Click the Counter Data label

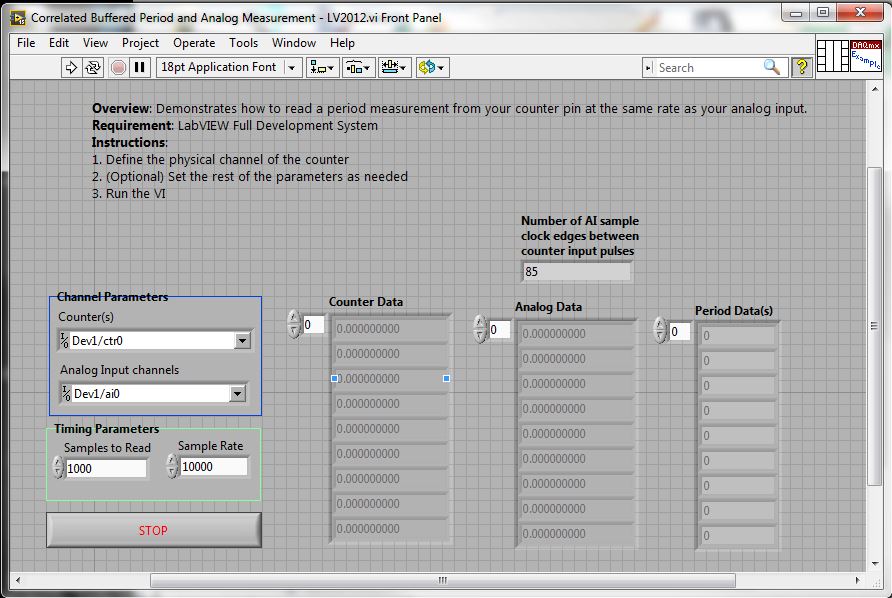click(x=366, y=302)
